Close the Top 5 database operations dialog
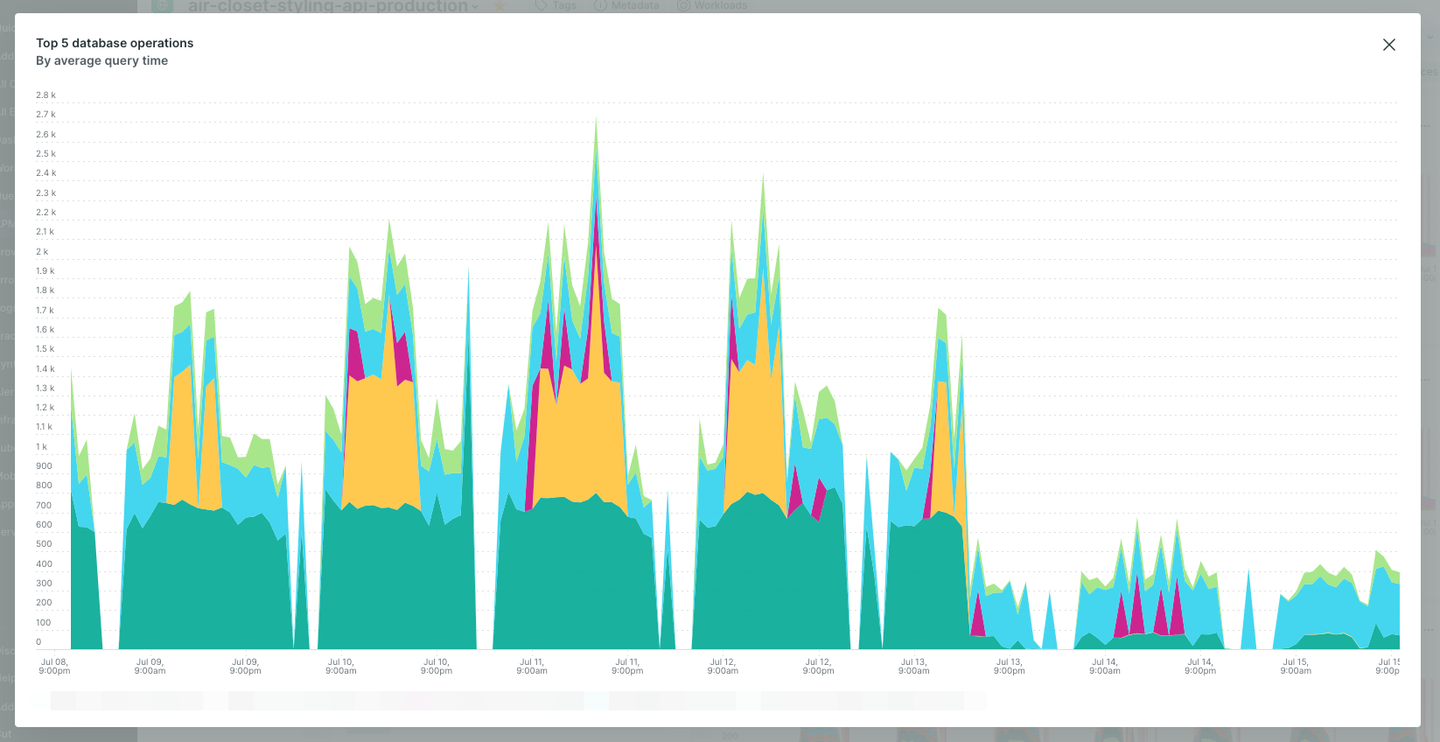1440x742 pixels. click(x=1389, y=45)
